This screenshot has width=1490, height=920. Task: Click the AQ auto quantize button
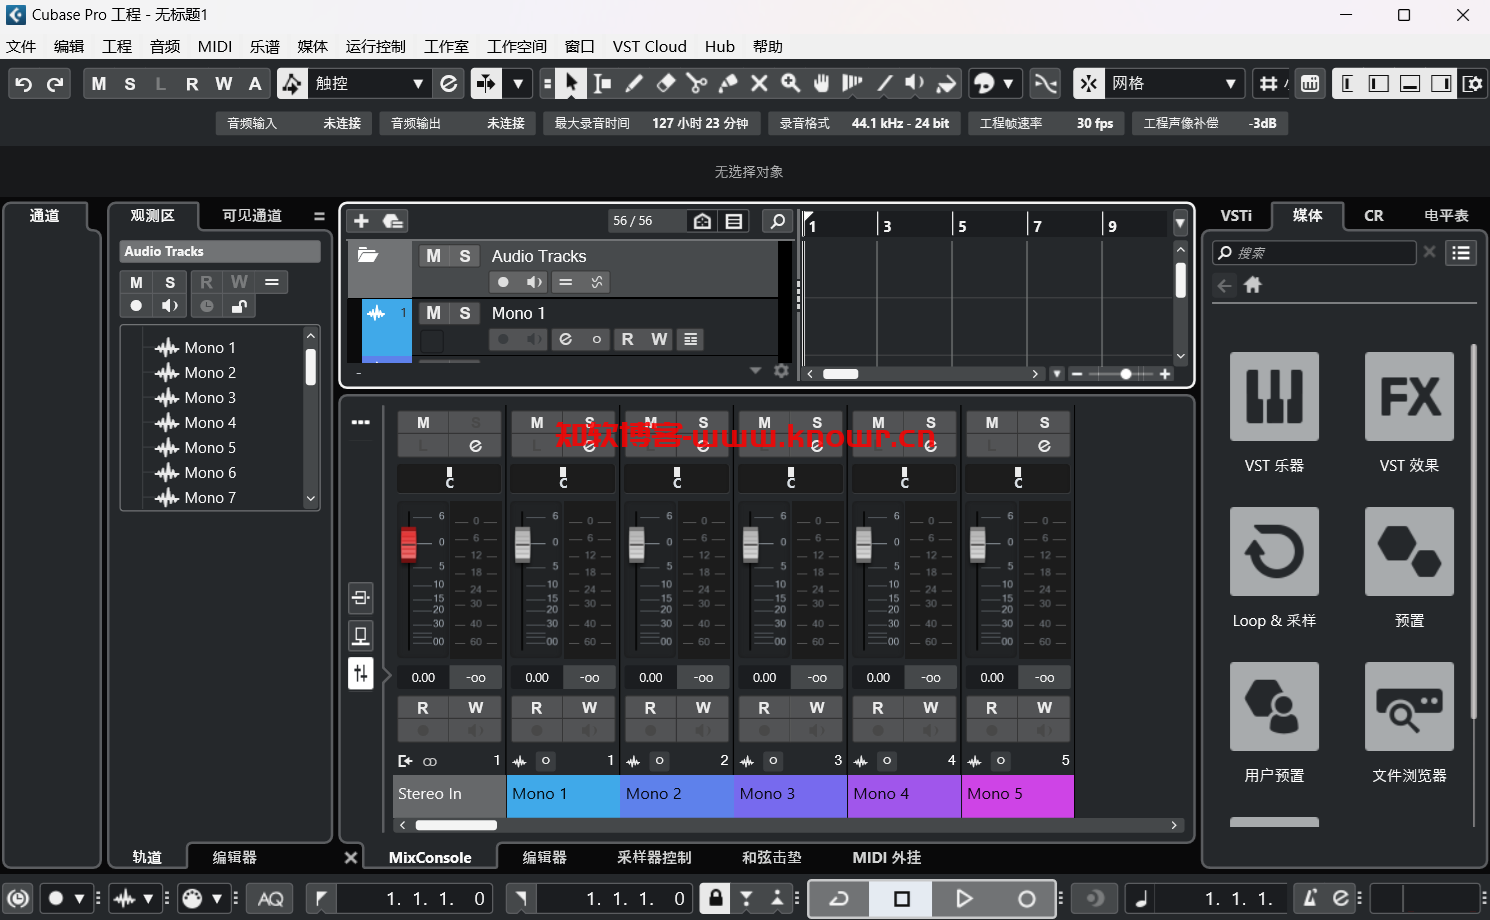[270, 899]
